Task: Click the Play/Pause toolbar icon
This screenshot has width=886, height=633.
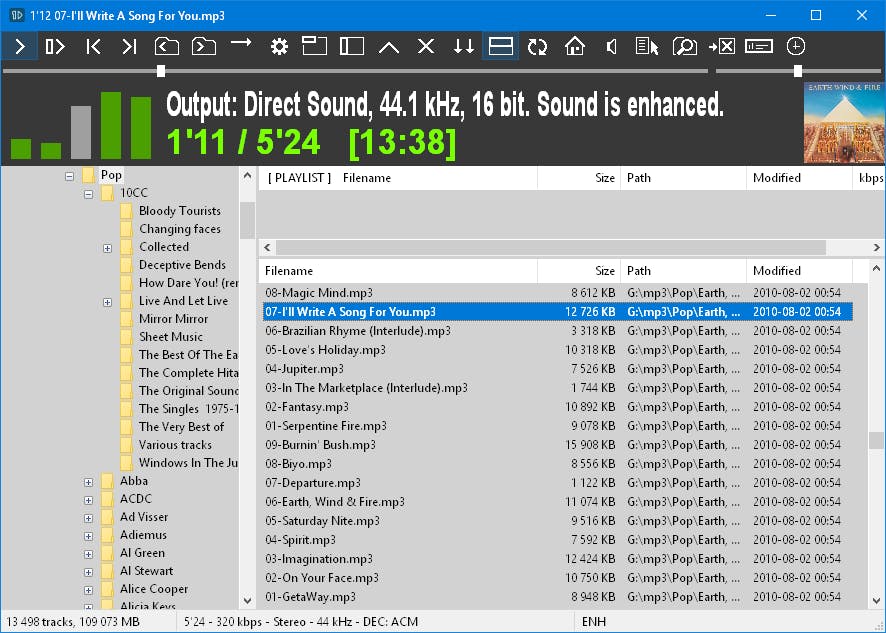Action: click(x=56, y=46)
